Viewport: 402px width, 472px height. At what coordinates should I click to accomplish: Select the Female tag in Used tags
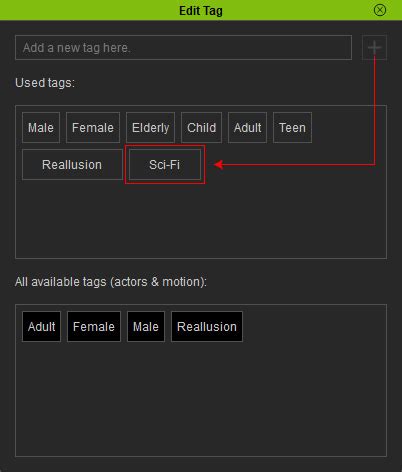(93, 128)
